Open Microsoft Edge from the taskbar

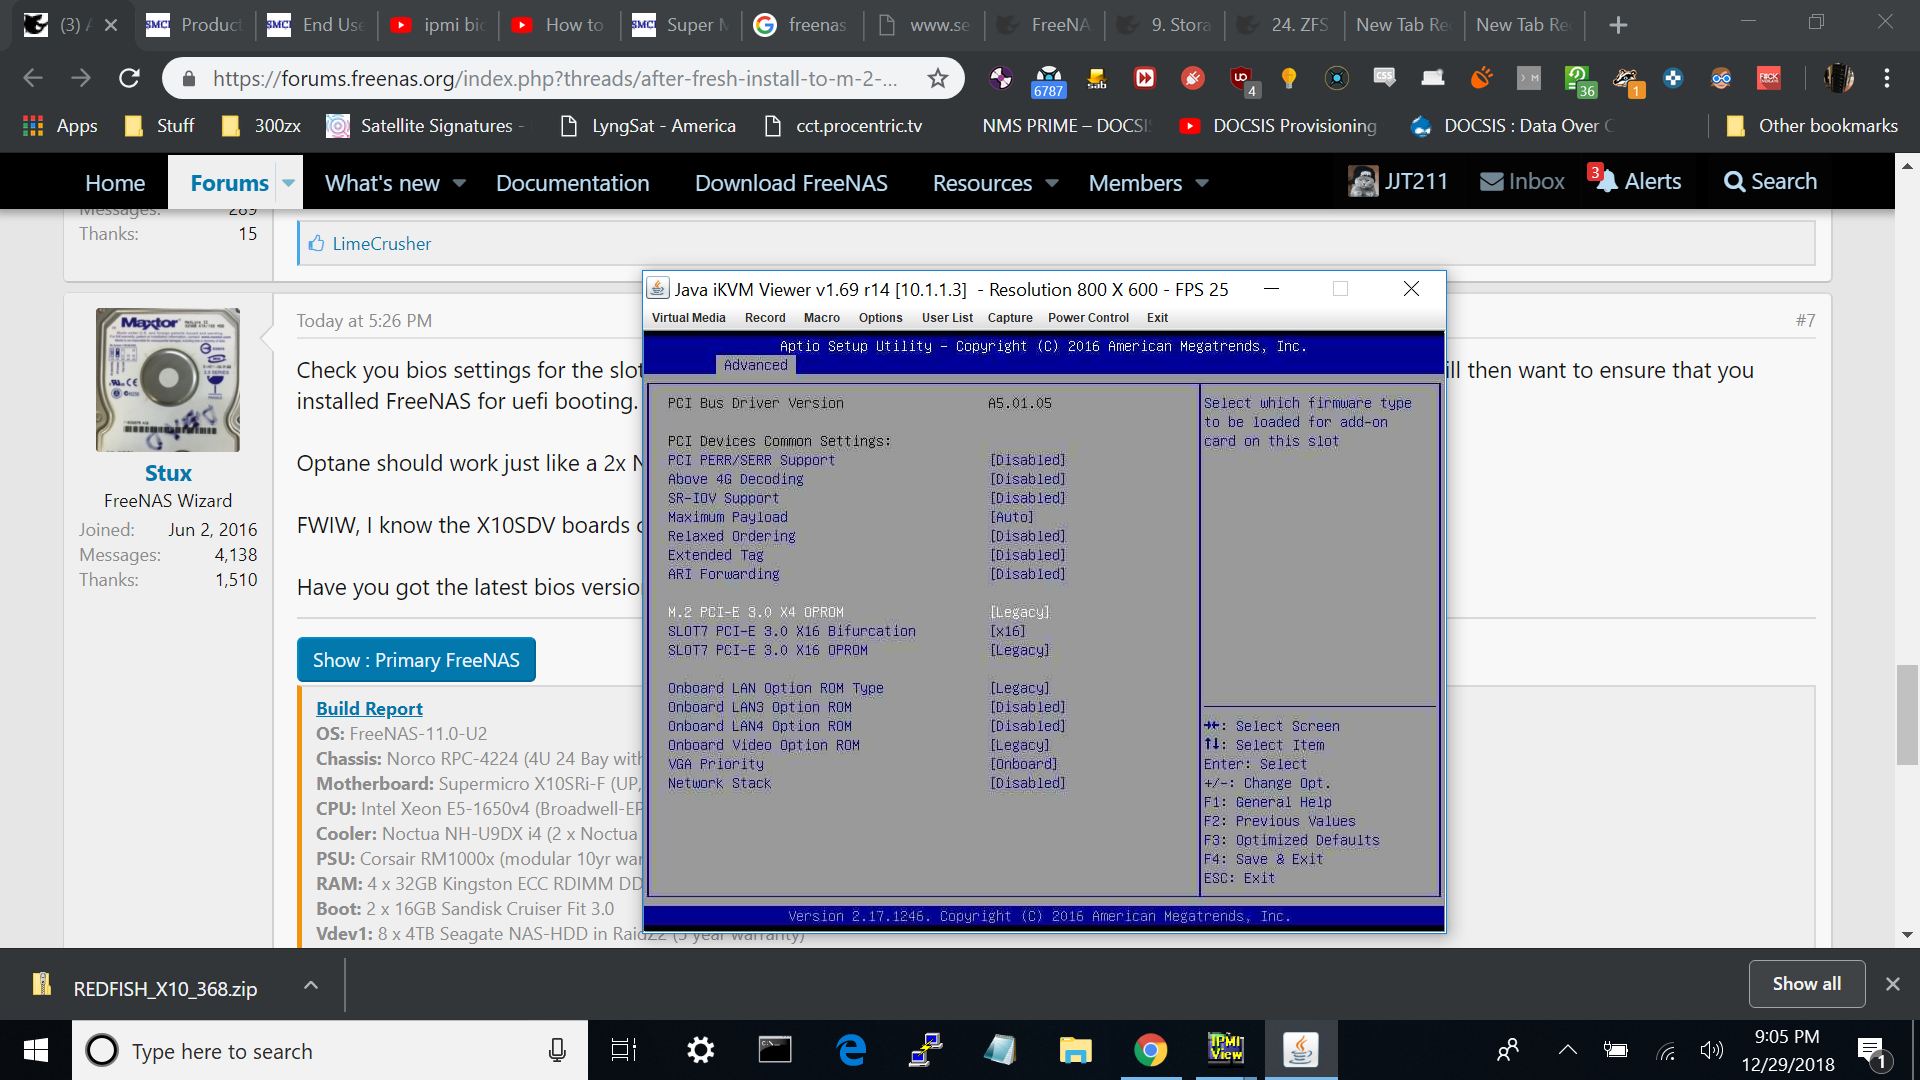point(851,1050)
